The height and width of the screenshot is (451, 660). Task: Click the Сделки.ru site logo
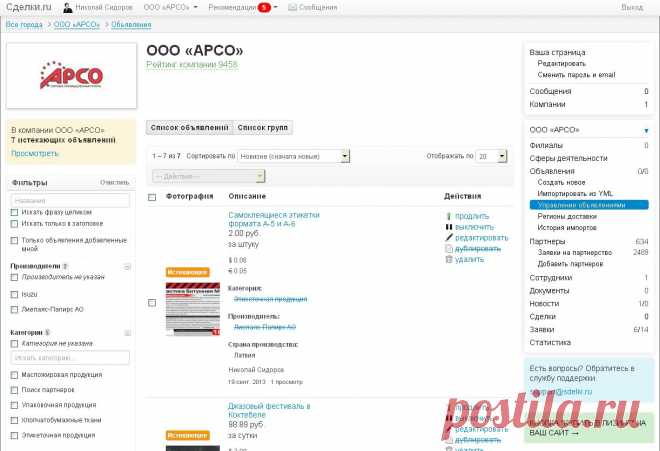tap(29, 7)
